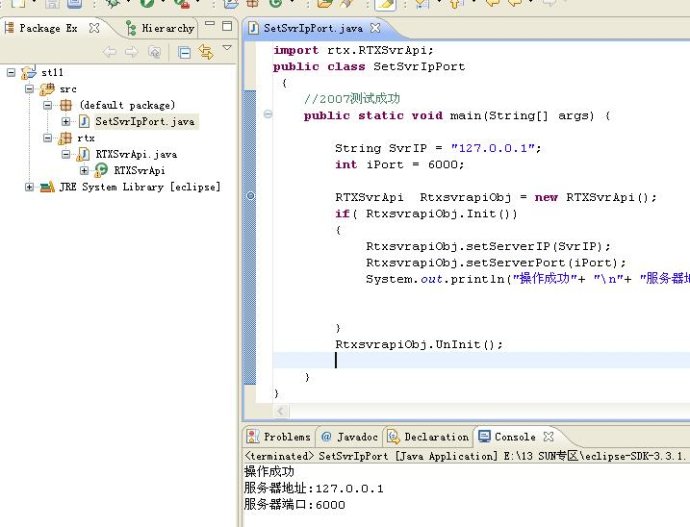Maximize the Package Explorer panel
The image size is (690, 527).
[x=227, y=26]
